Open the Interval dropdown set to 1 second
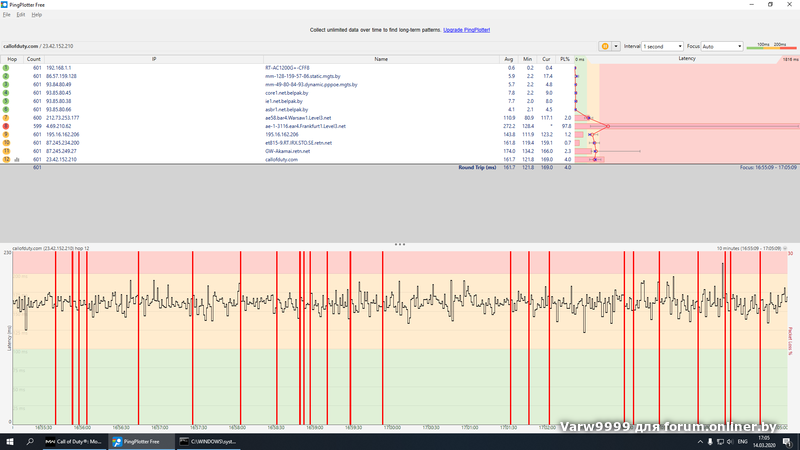800x450 pixels. (666, 46)
